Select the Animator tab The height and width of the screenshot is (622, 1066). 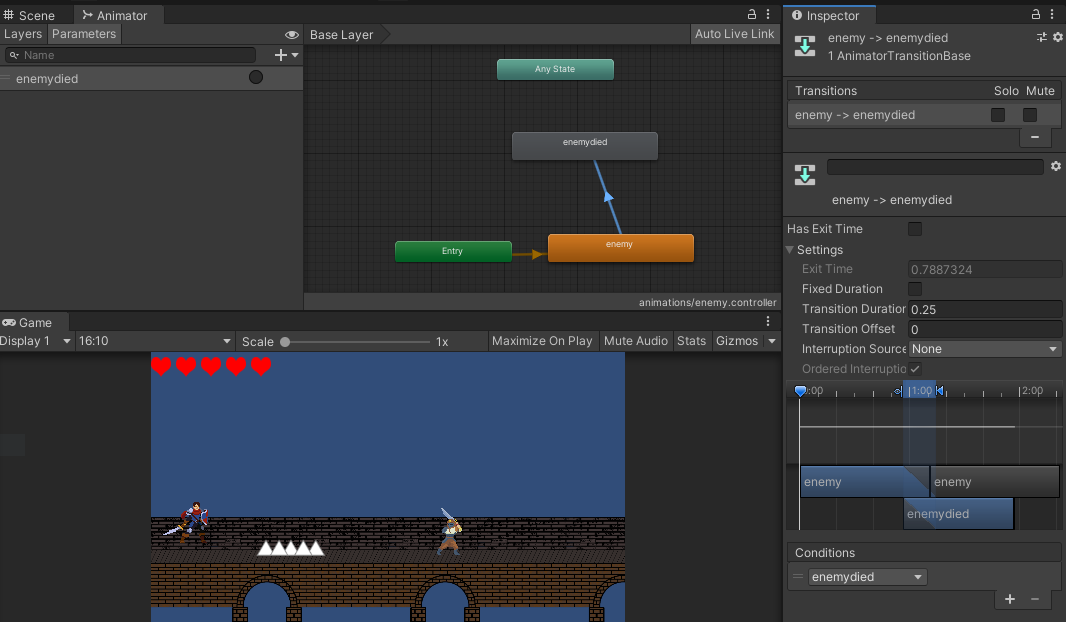(x=114, y=15)
